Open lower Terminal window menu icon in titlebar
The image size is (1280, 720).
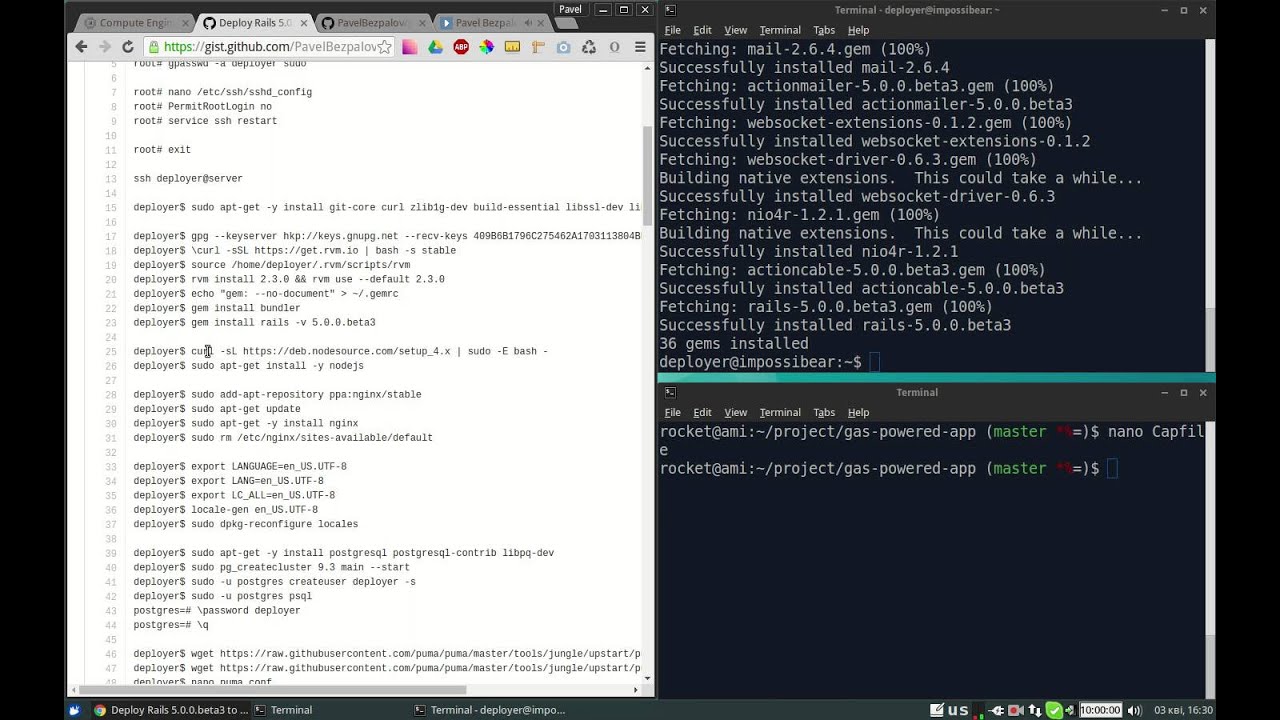[x=670, y=393]
